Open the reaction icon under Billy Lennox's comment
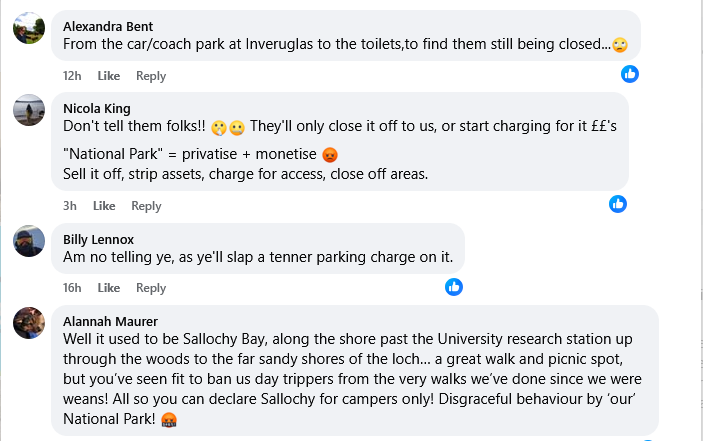This screenshot has height=441, width=703. 454,287
